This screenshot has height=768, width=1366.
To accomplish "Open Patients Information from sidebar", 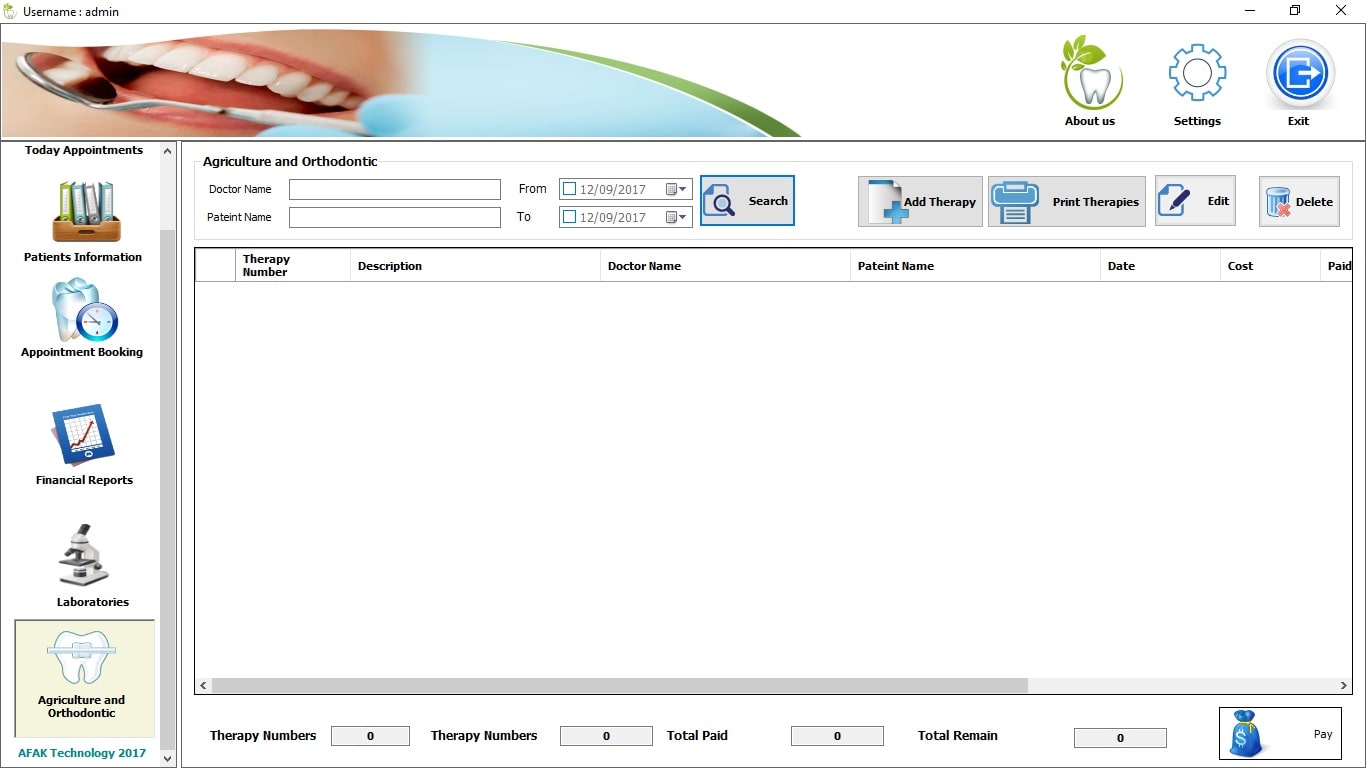I will (x=85, y=213).
